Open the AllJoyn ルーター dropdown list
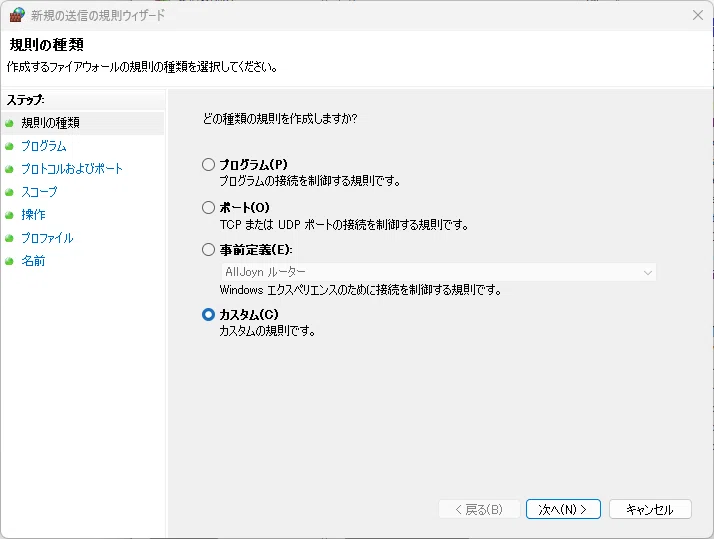The width and height of the screenshot is (714, 539). (439, 272)
